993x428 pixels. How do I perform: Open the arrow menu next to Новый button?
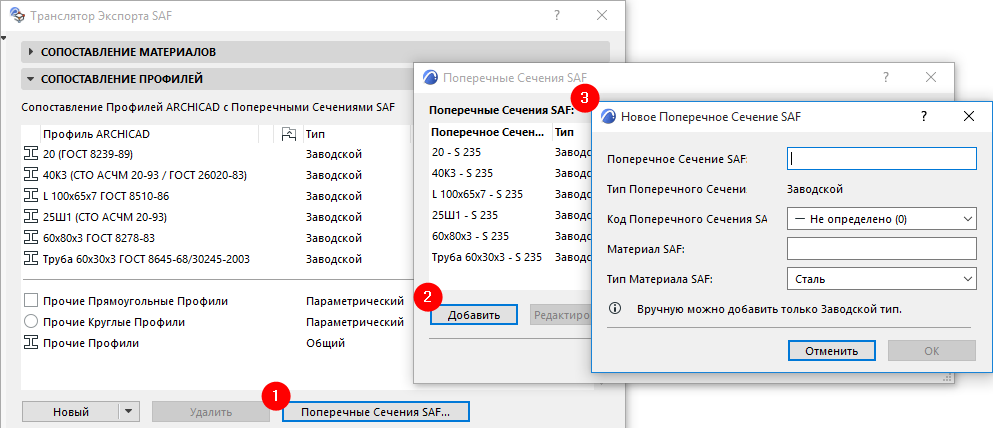(x=129, y=412)
